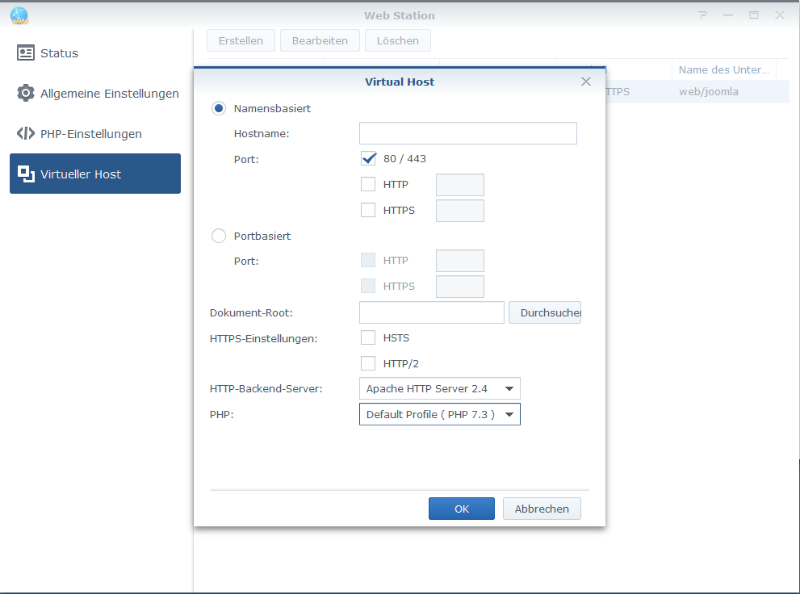Select the web/joomla table cell
Screen dimensions: 800x594
click(x=709, y=92)
